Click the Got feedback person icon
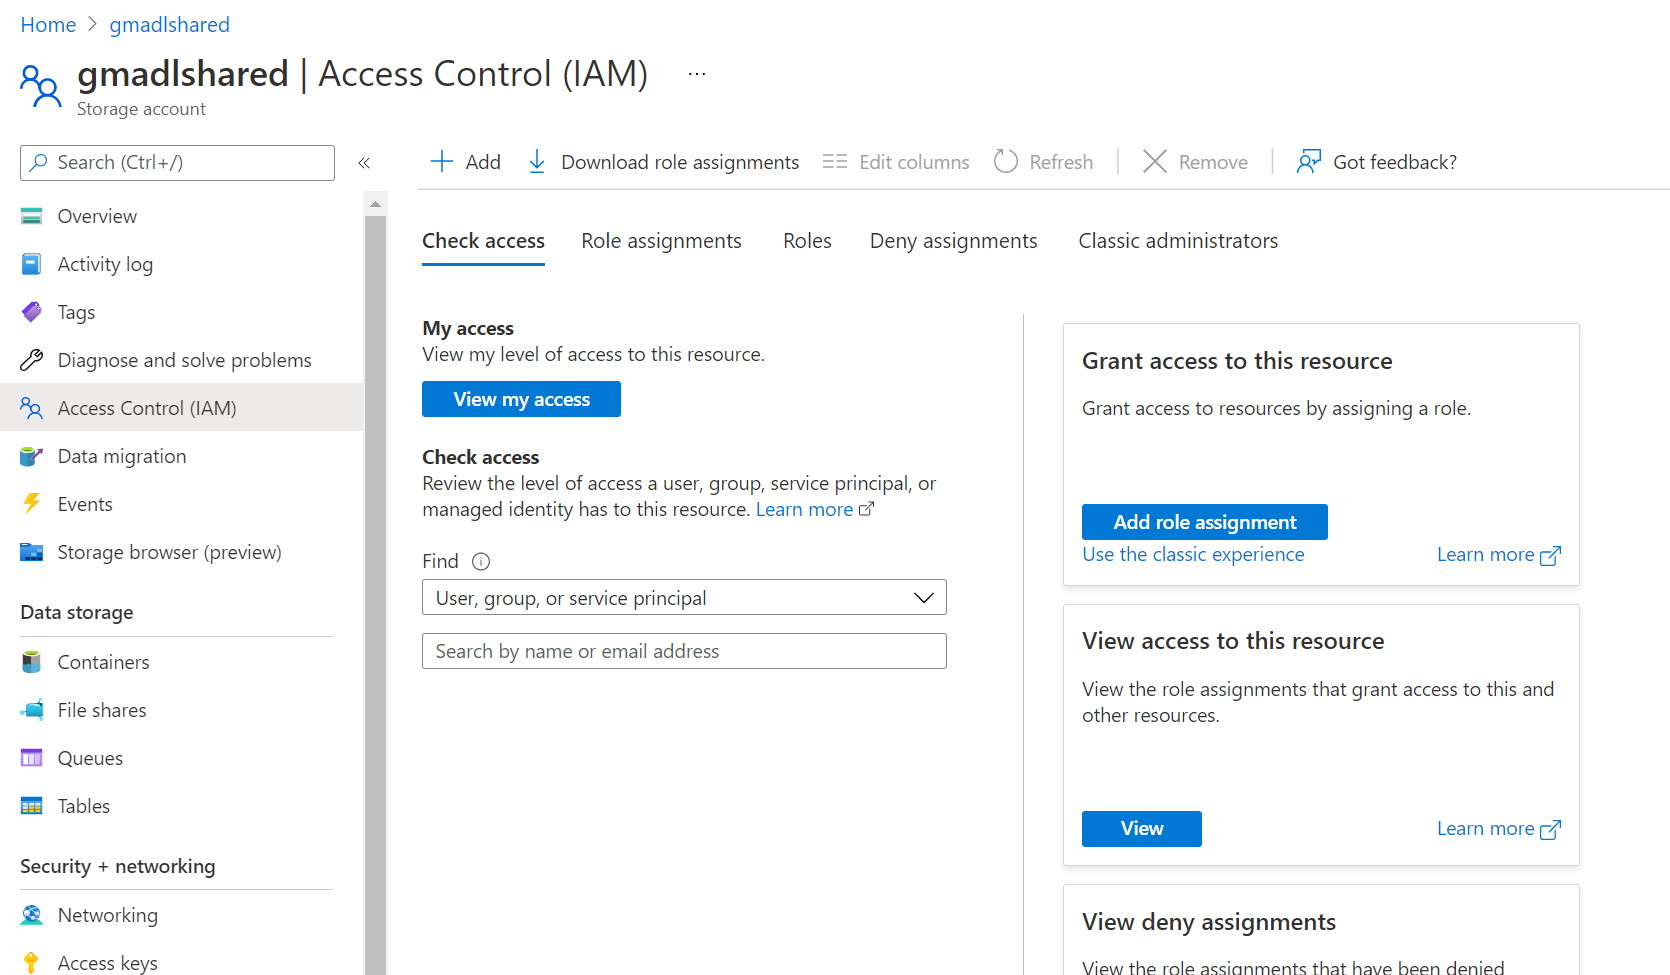Image resolution: width=1670 pixels, height=975 pixels. coord(1309,161)
